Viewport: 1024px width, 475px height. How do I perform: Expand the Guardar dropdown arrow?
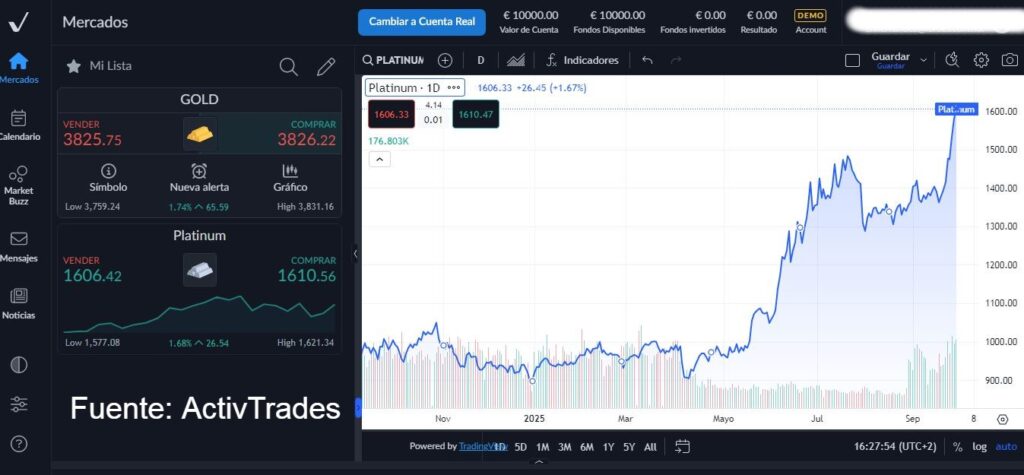tap(923, 60)
